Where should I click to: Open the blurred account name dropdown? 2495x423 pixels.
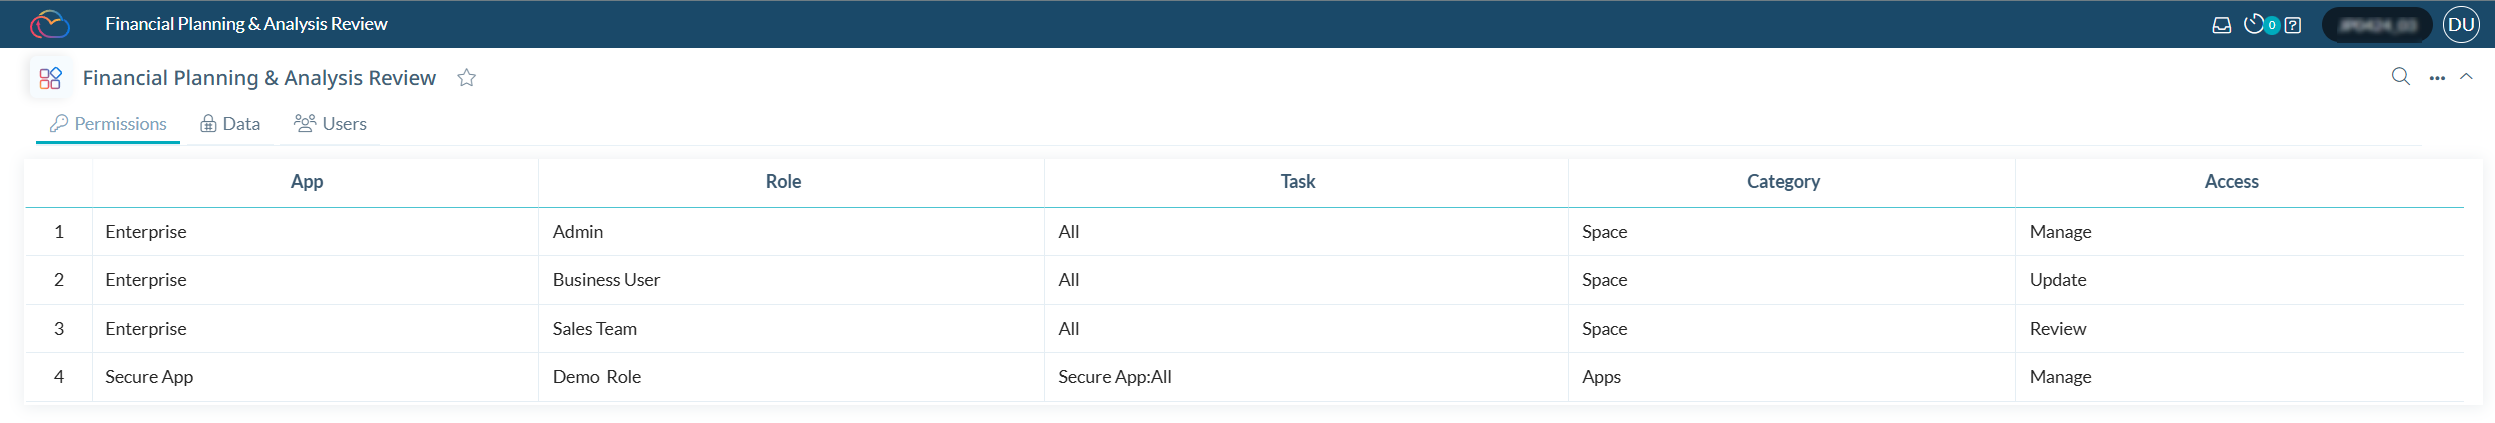(x=2376, y=25)
